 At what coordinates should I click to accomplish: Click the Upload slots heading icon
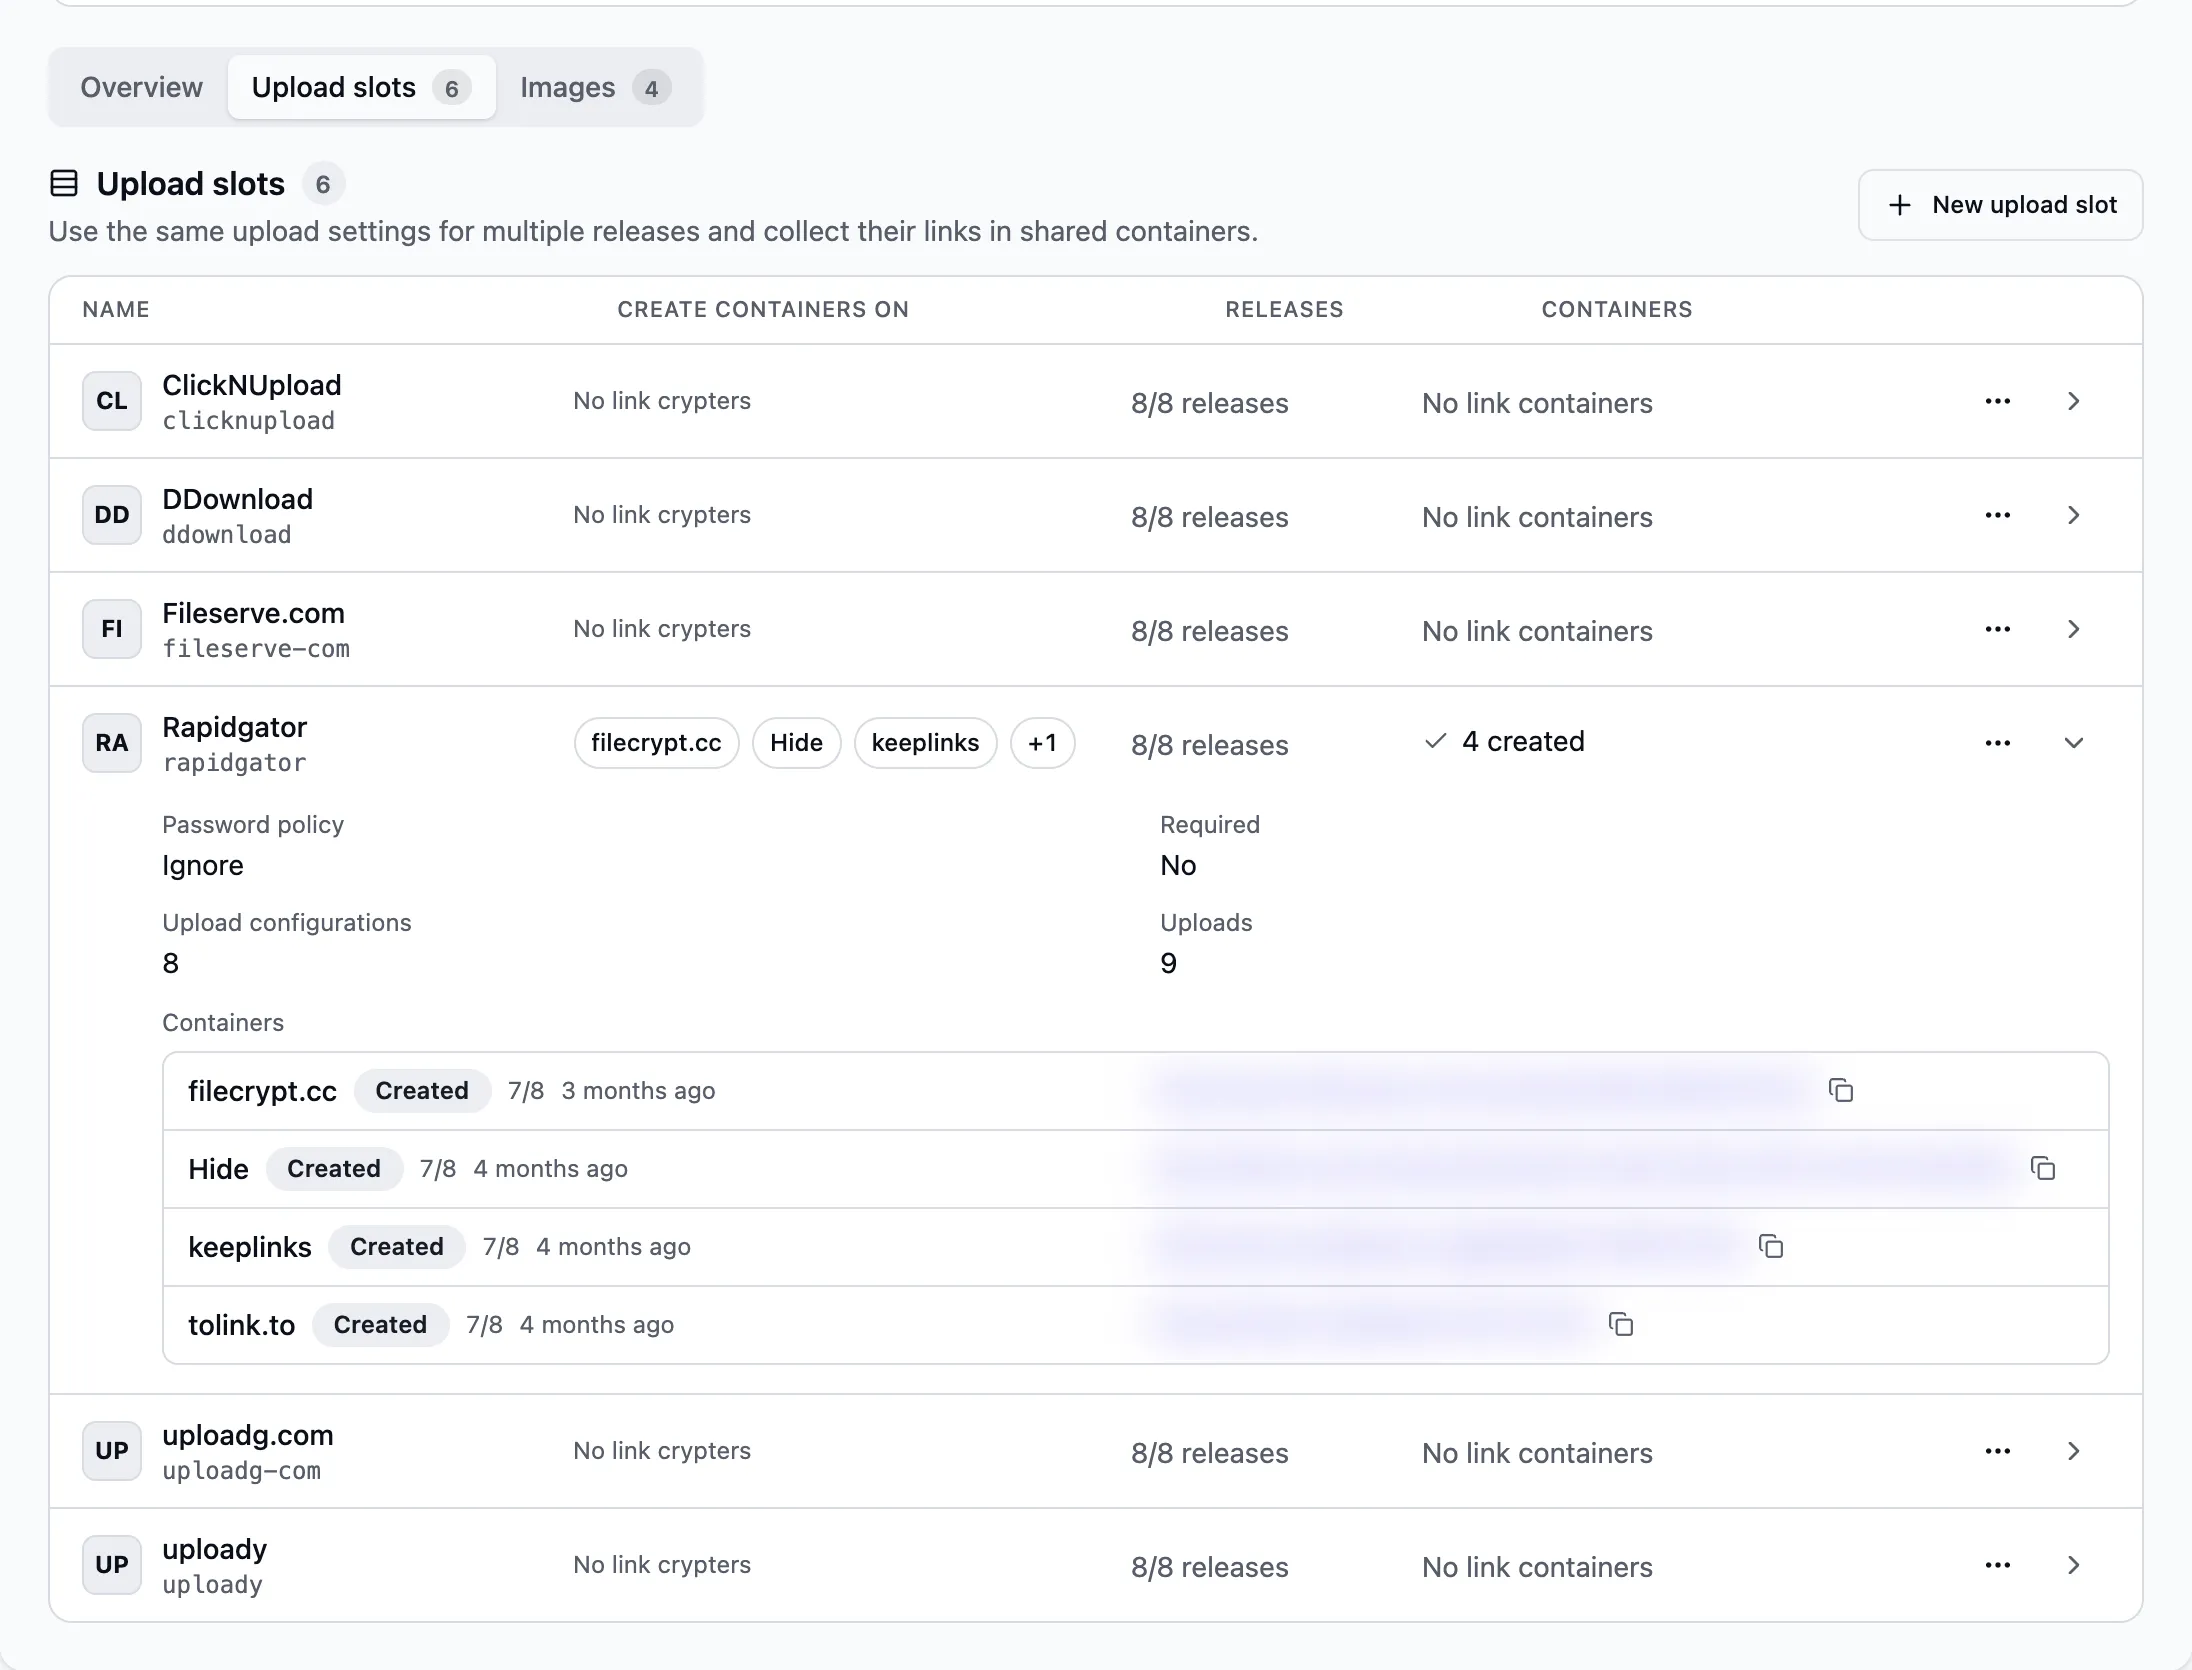point(64,183)
